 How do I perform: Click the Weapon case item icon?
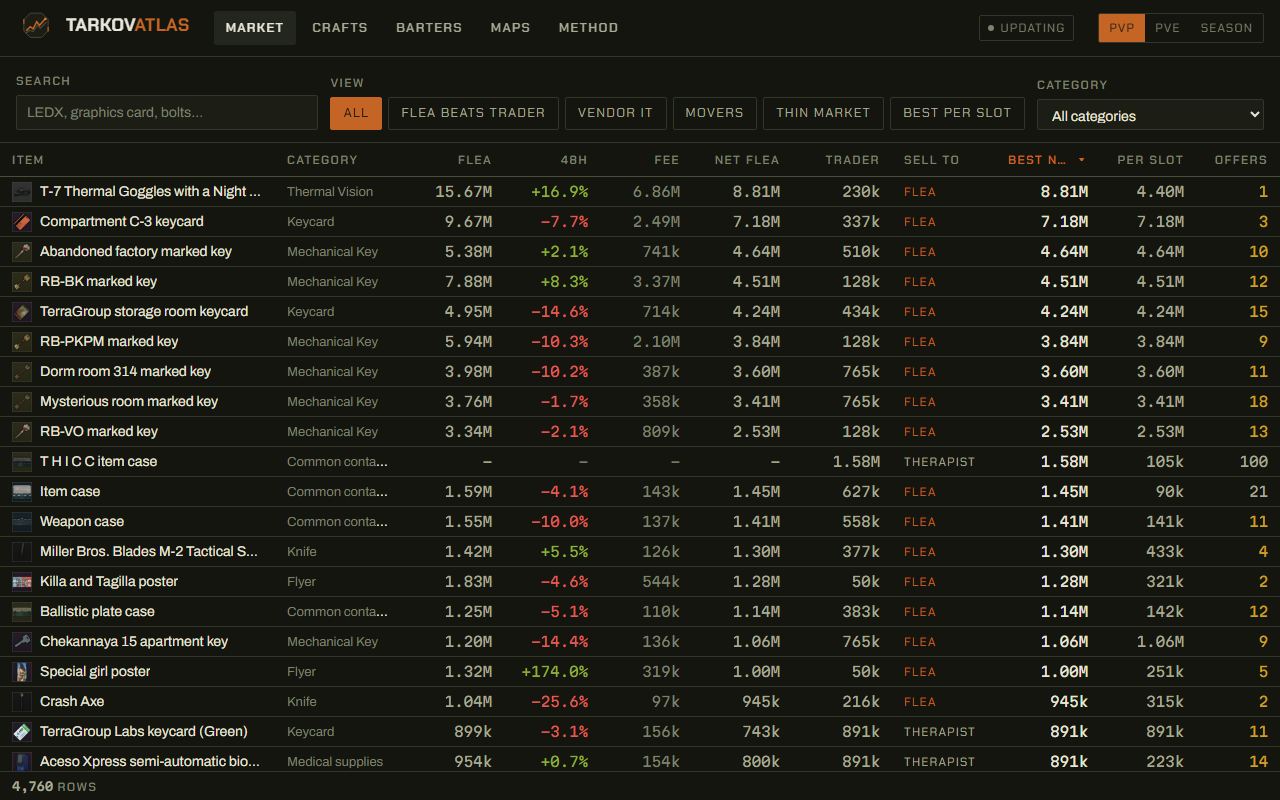[x=22, y=521]
